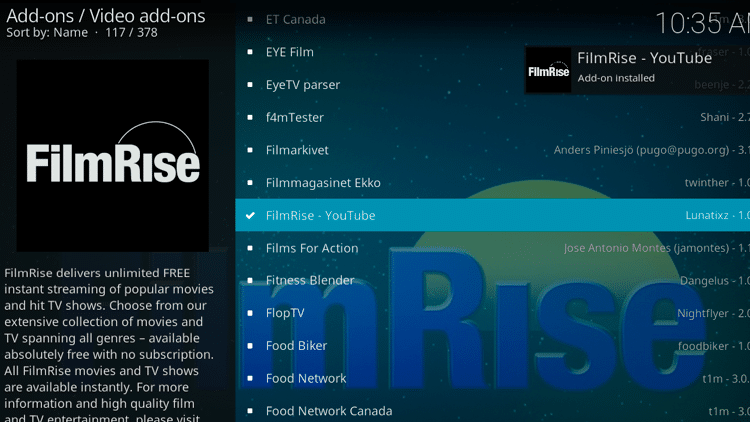
Task: Click the bullet icon beside Fitness Blender
Action: (250, 280)
